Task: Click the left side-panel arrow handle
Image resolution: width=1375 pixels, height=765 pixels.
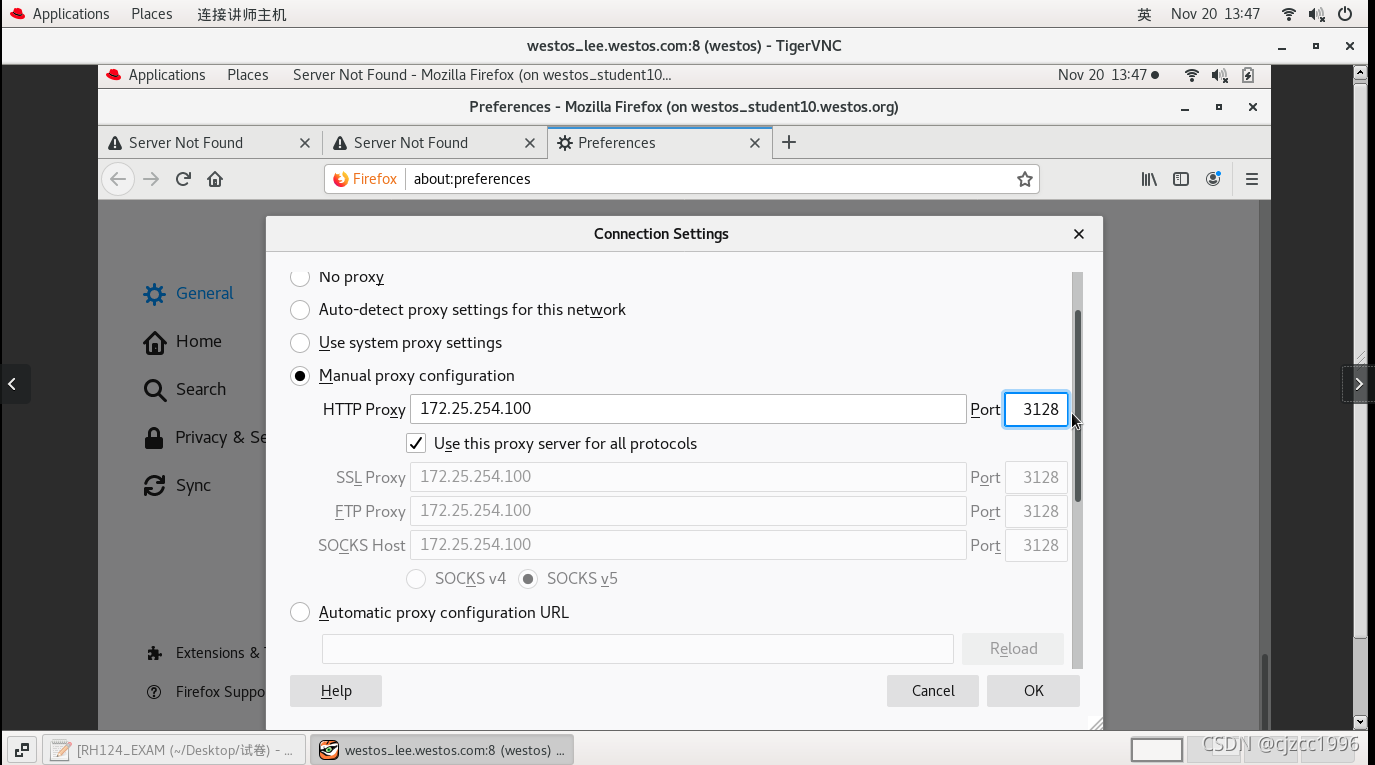Action: click(14, 384)
